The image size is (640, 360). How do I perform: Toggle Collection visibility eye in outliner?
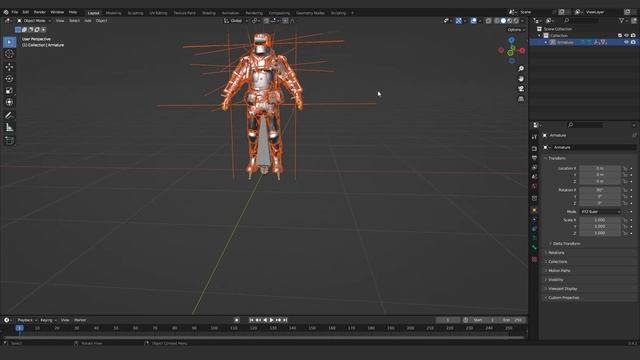point(627,36)
